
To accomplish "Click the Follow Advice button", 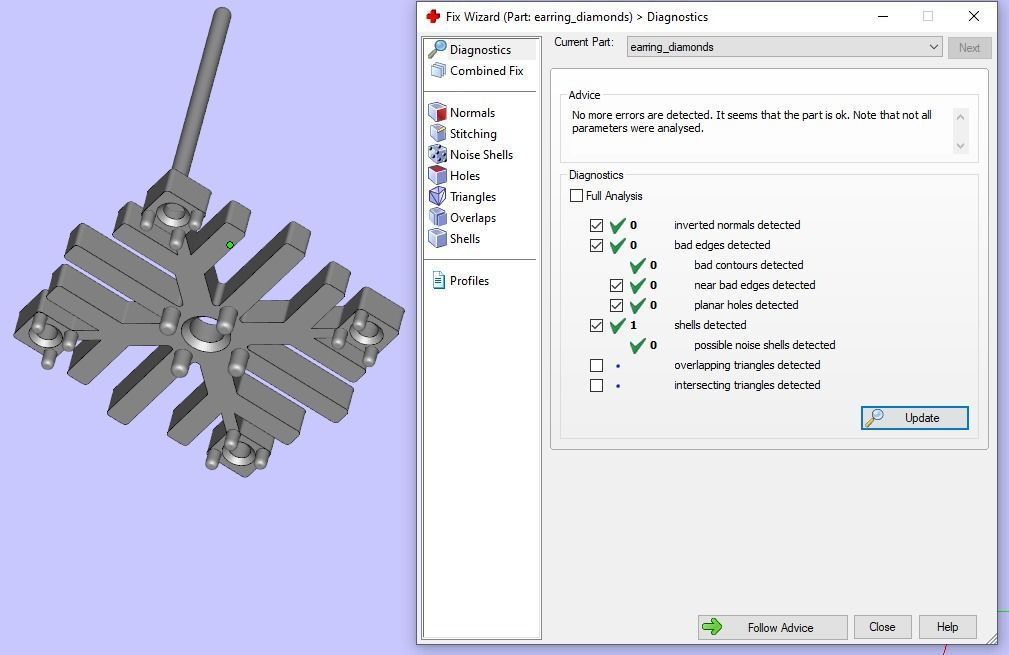I will 772,627.
